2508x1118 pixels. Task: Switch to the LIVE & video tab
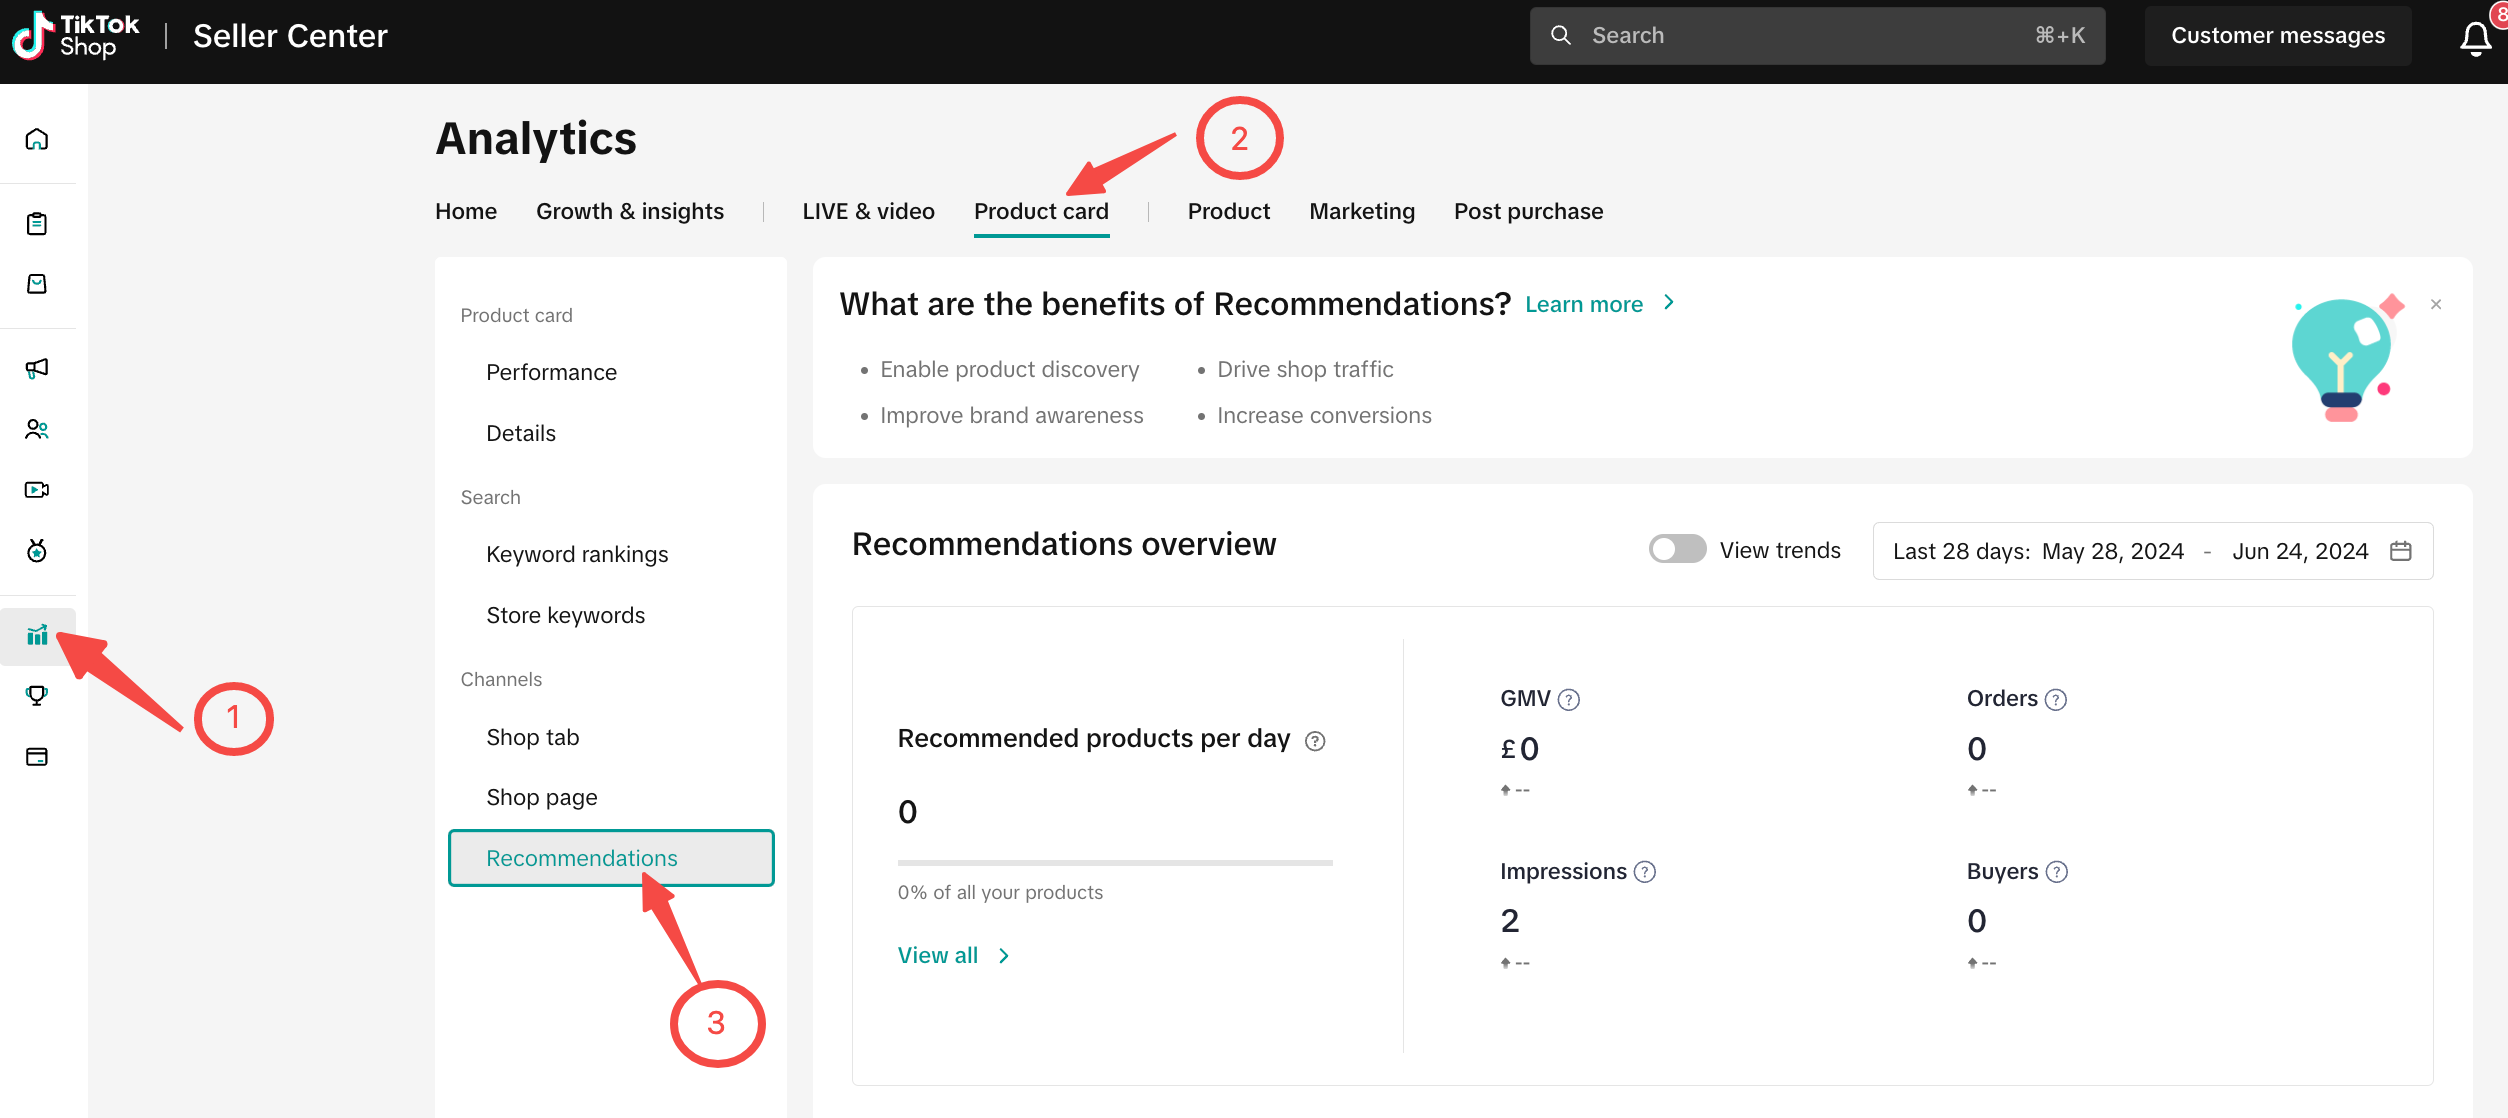click(868, 211)
